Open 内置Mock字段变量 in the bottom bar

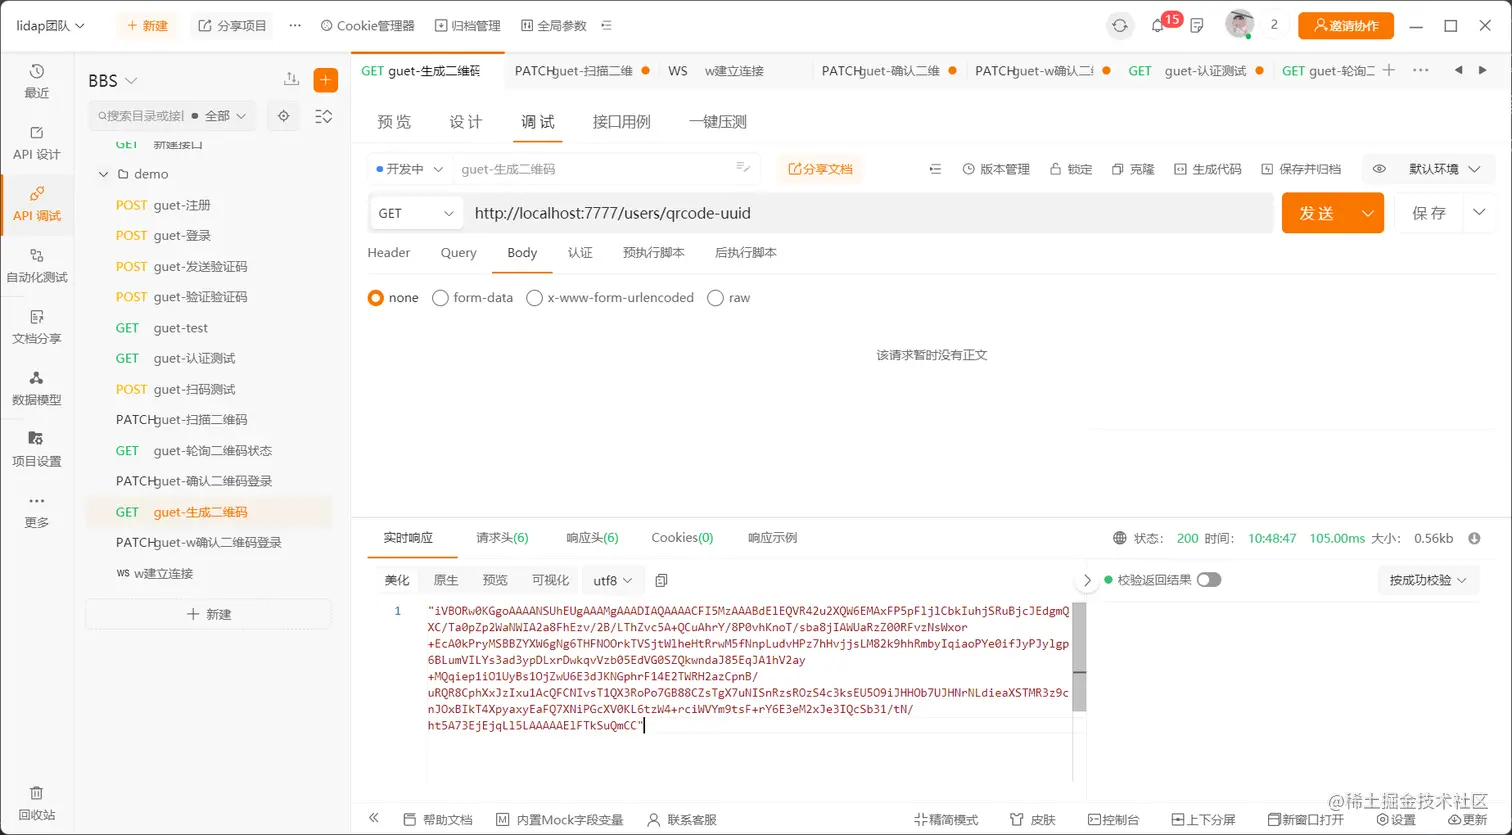pos(560,820)
